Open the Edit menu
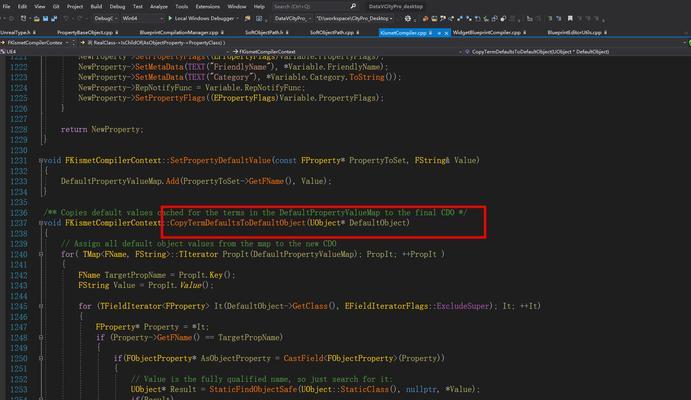 pyautogui.click(x=22, y=6)
